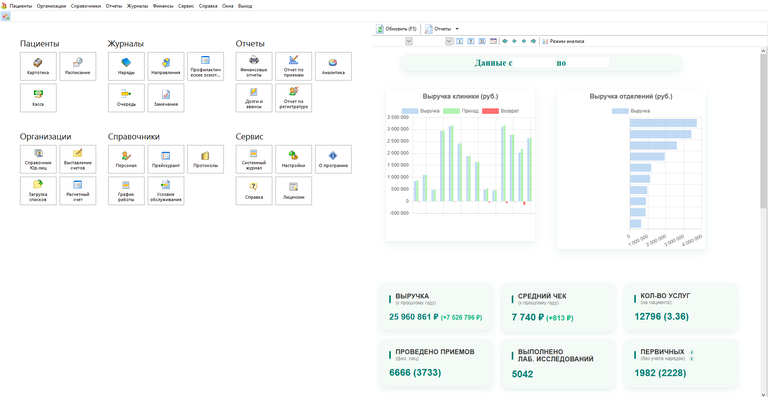Click the calendar period icon after 31
This screenshot has width=768, height=397.
pyautogui.click(x=493, y=41)
